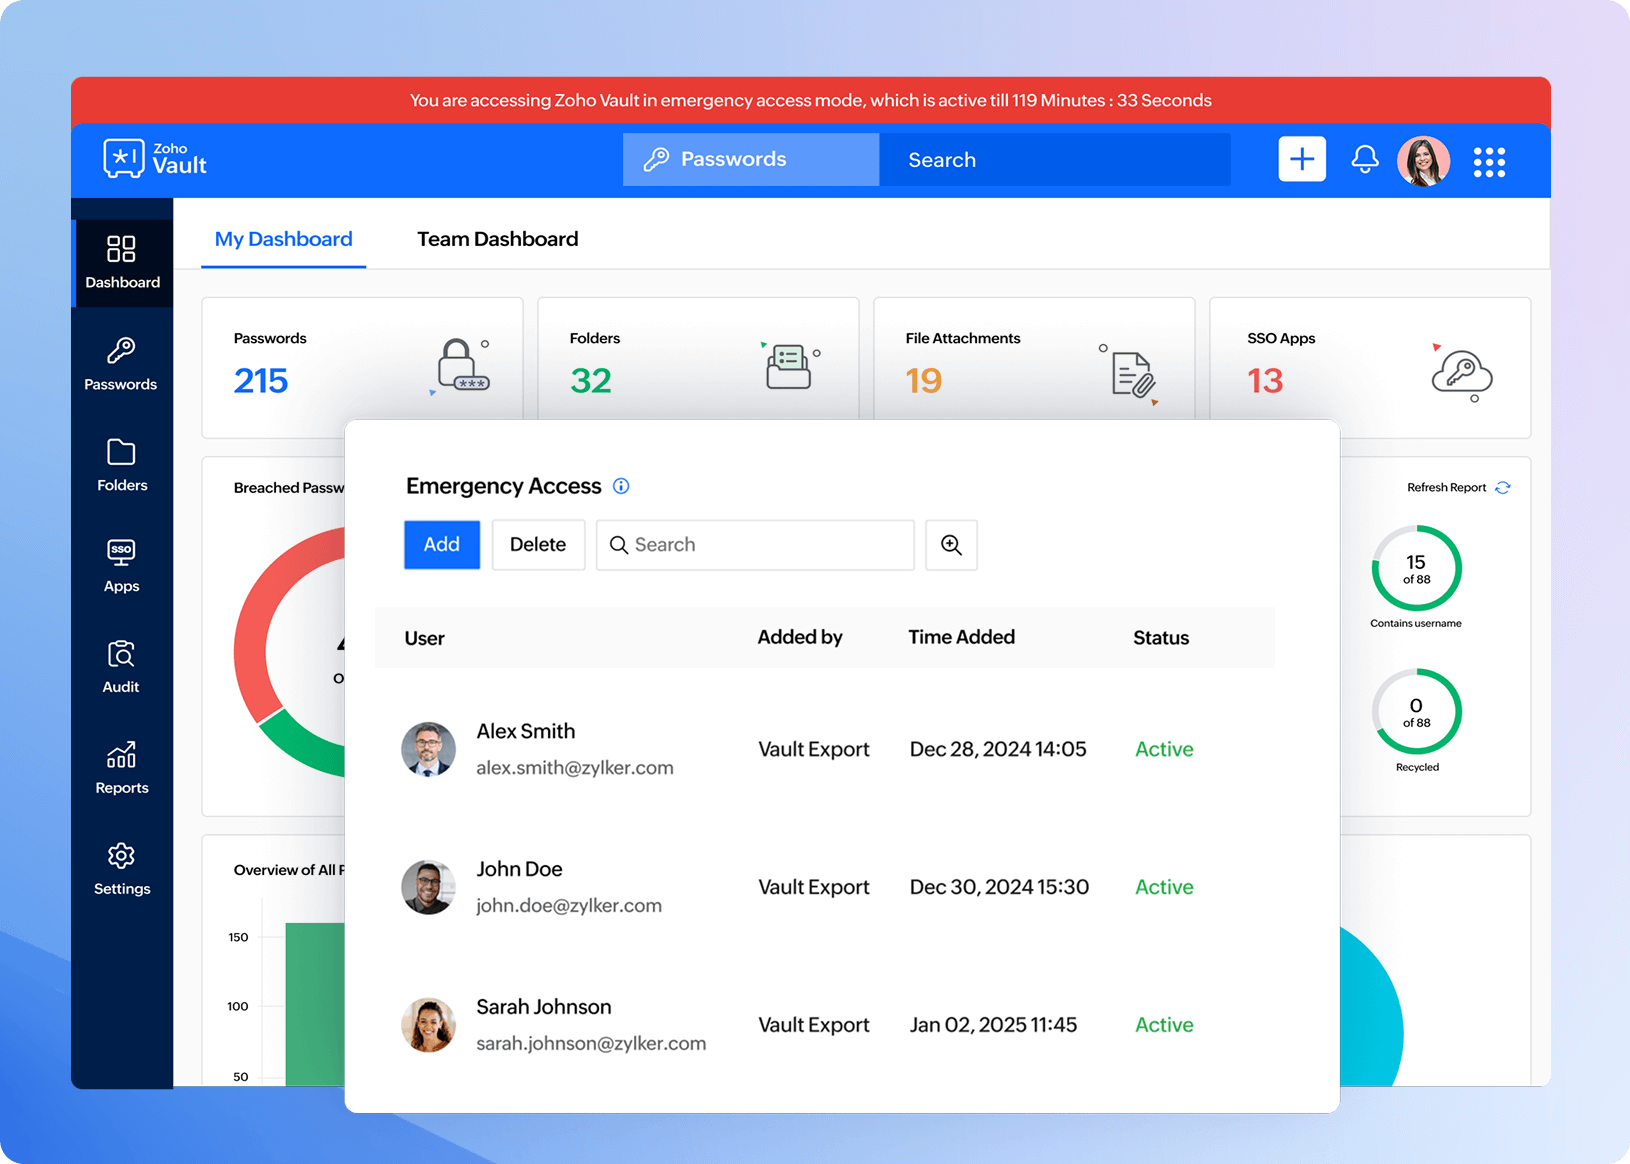Click the notification bell icon
The image size is (1630, 1164).
(x=1364, y=159)
